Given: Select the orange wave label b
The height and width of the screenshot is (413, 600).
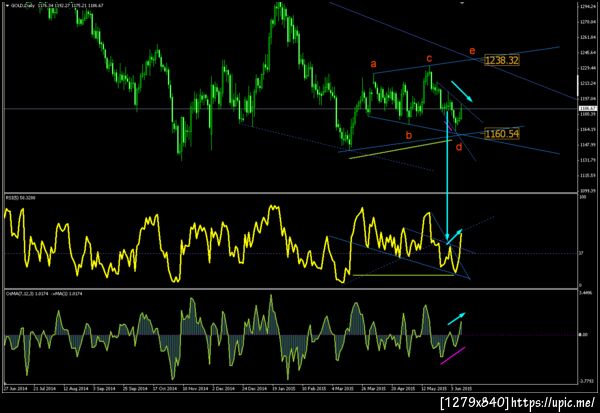Looking at the screenshot, I should pyautogui.click(x=409, y=135).
